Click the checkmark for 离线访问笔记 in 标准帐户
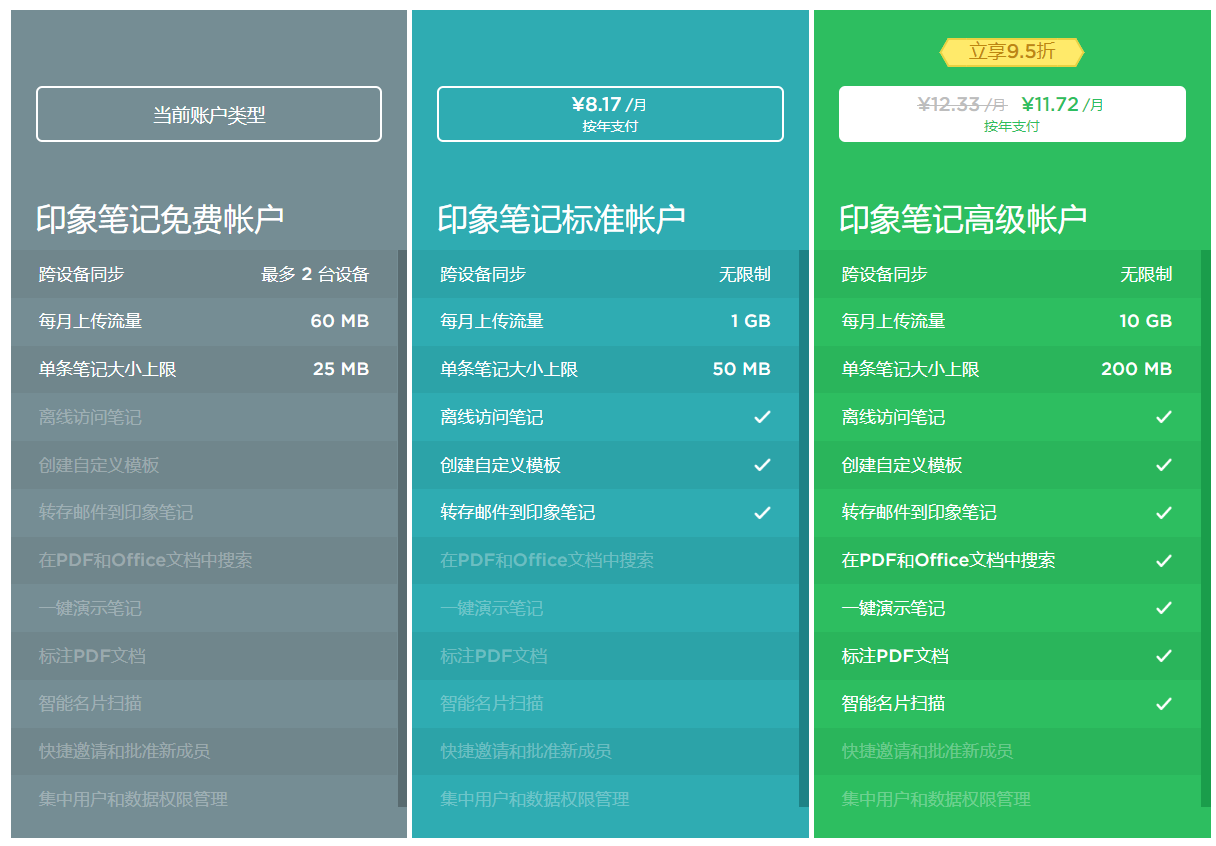This screenshot has width=1216, height=846. pyautogui.click(x=762, y=418)
